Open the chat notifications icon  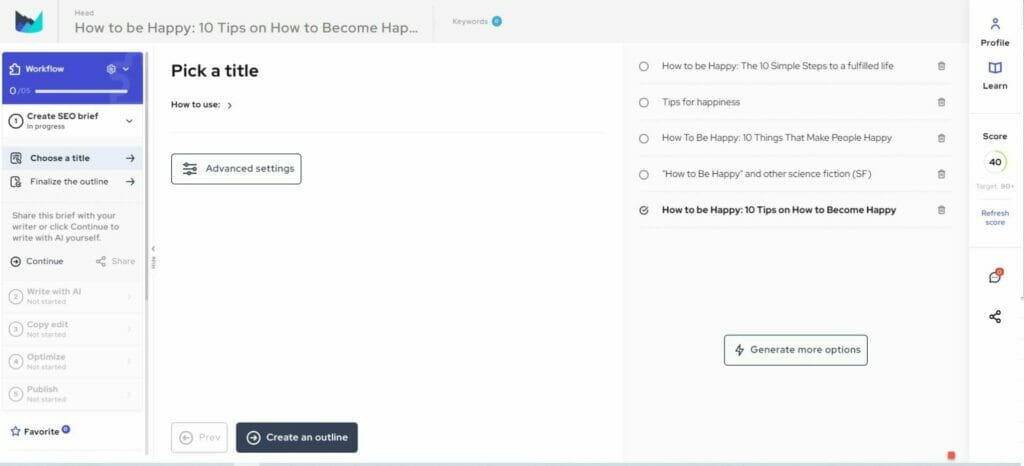(x=995, y=276)
